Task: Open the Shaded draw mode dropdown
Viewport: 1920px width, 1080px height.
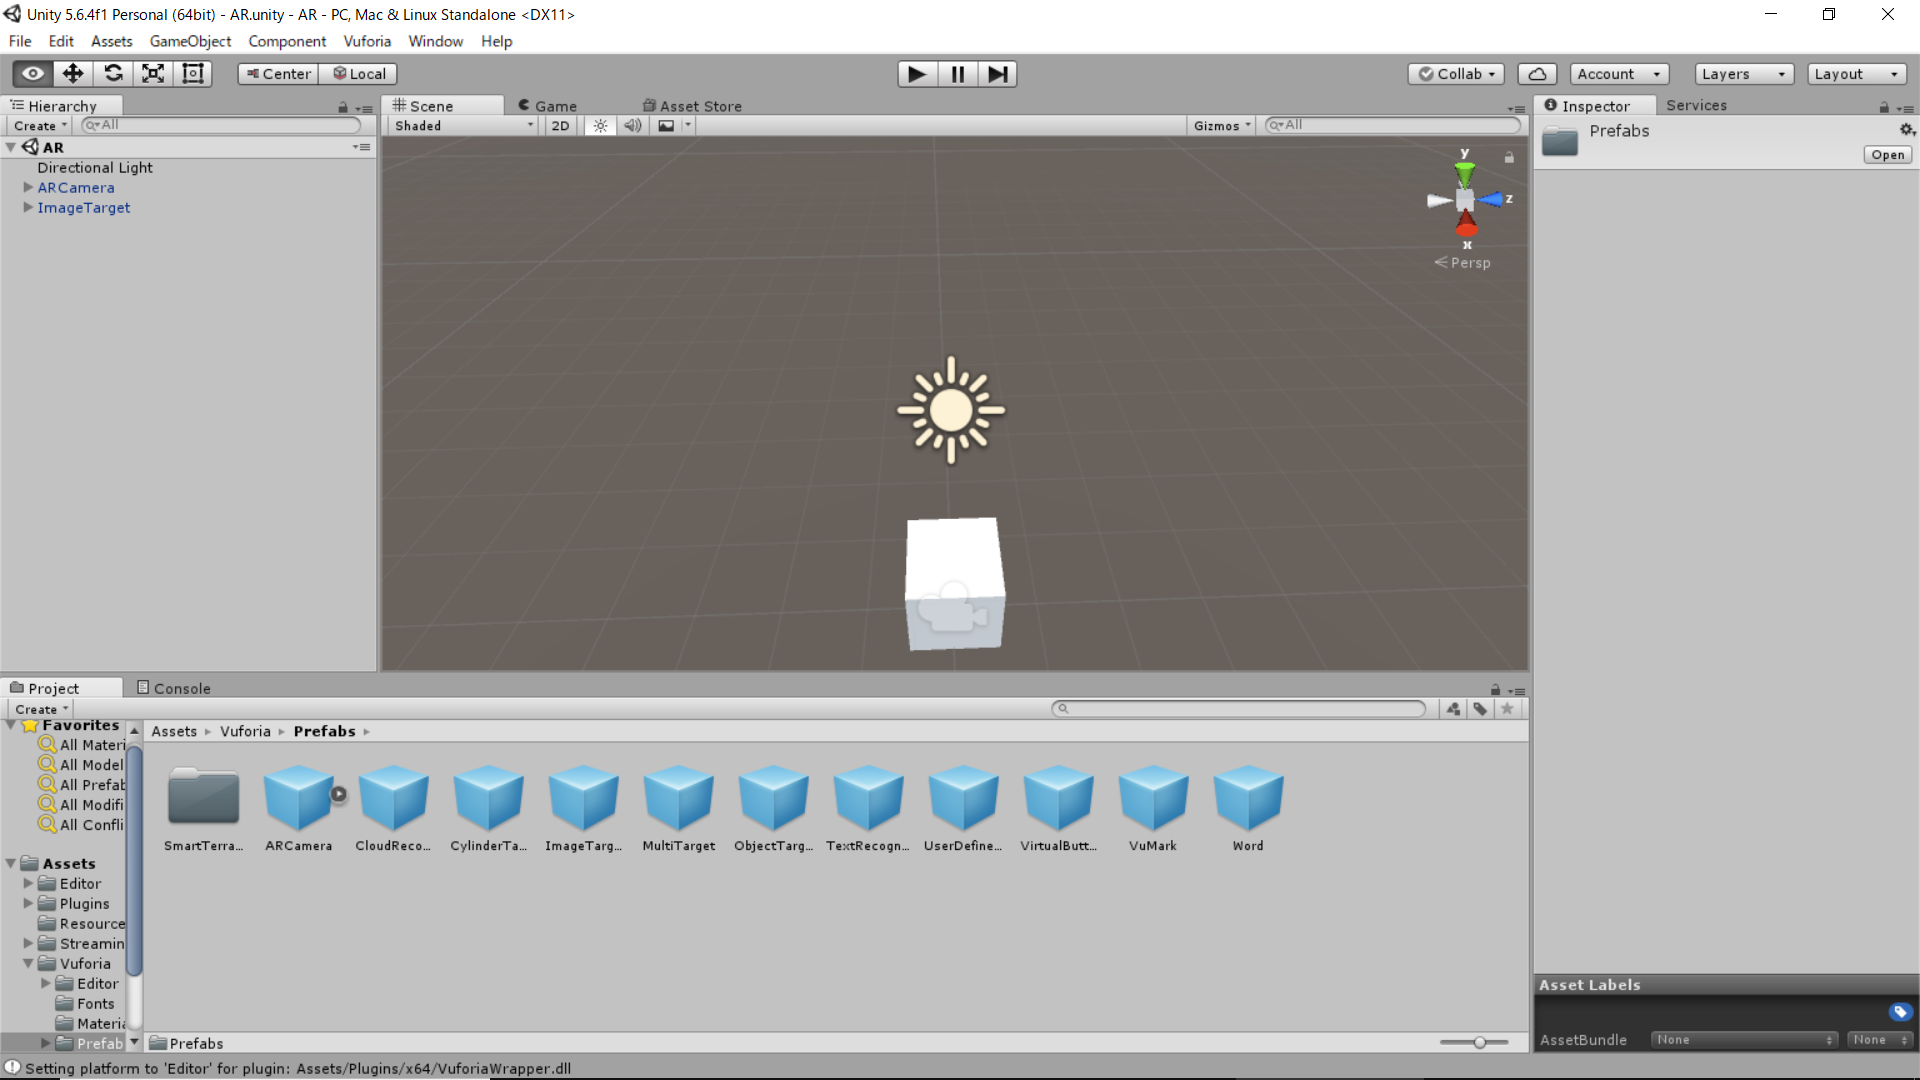Action: click(463, 126)
